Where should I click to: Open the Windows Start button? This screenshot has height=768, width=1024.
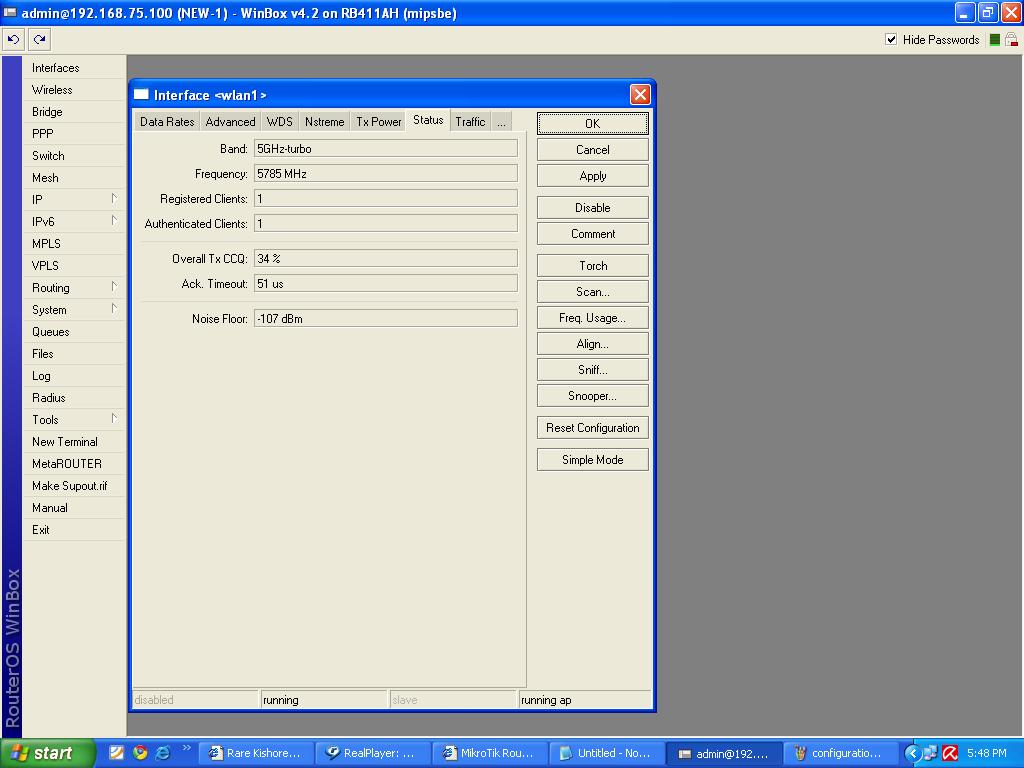pyautogui.click(x=47, y=753)
